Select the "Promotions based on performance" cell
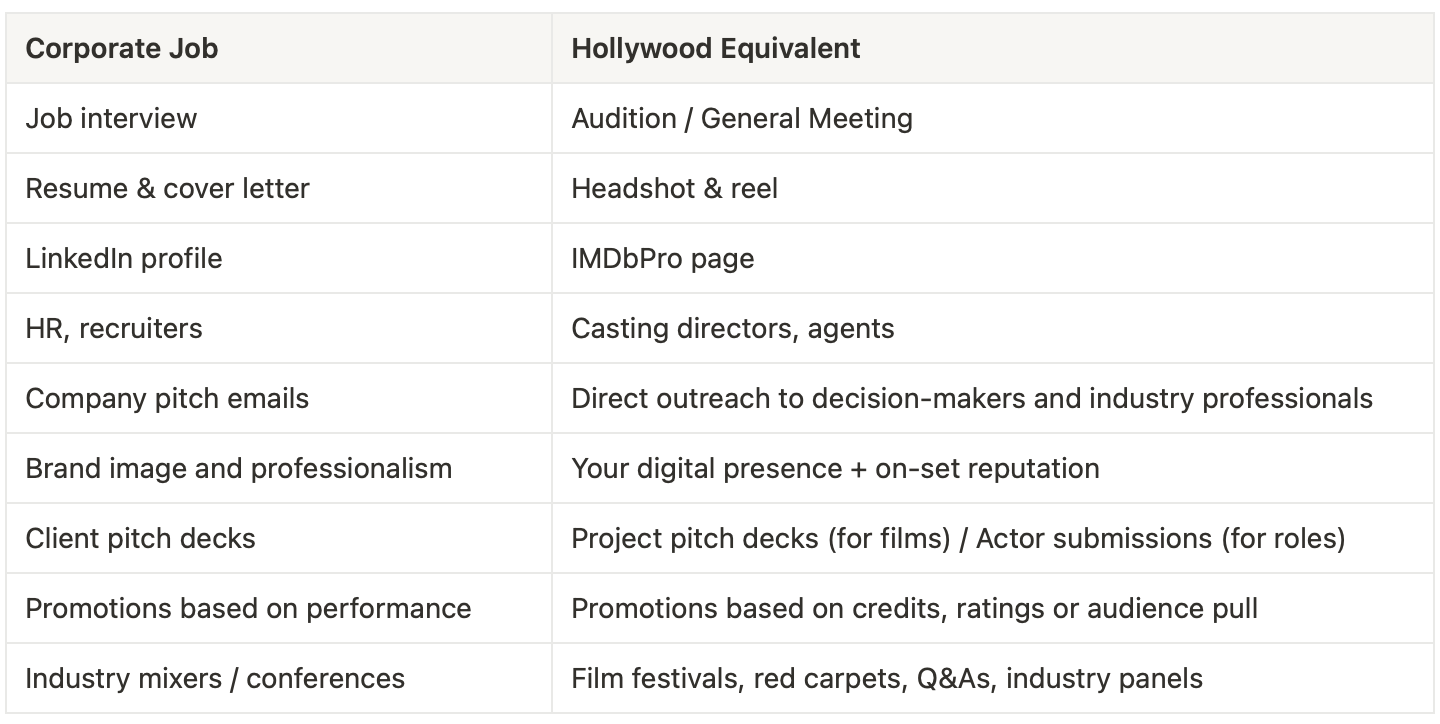Image resolution: width=1440 pixels, height=724 pixels. tap(248, 608)
